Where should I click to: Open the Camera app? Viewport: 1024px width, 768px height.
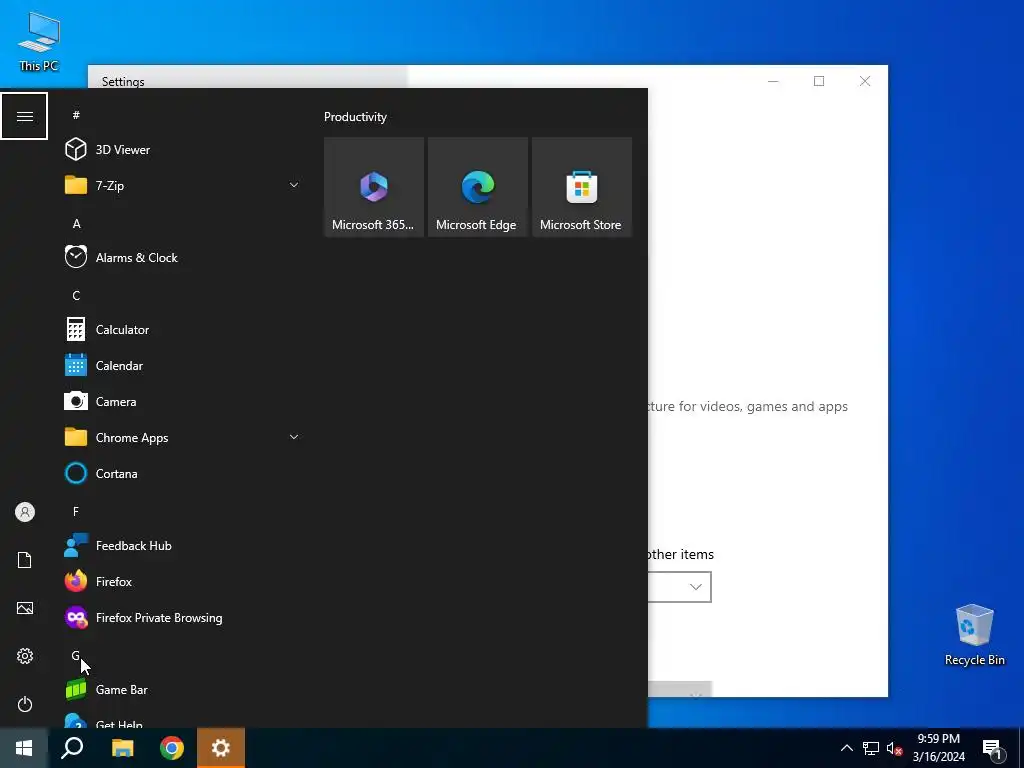[x=183, y=401]
